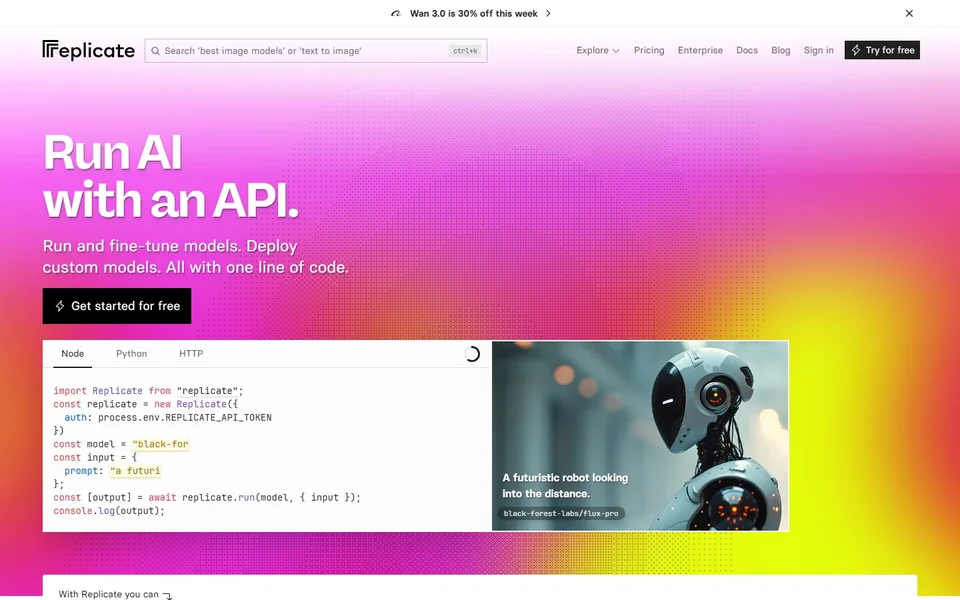The image size is (960, 600).
Task: Switch to the HTTP code tab
Action: [x=191, y=354]
